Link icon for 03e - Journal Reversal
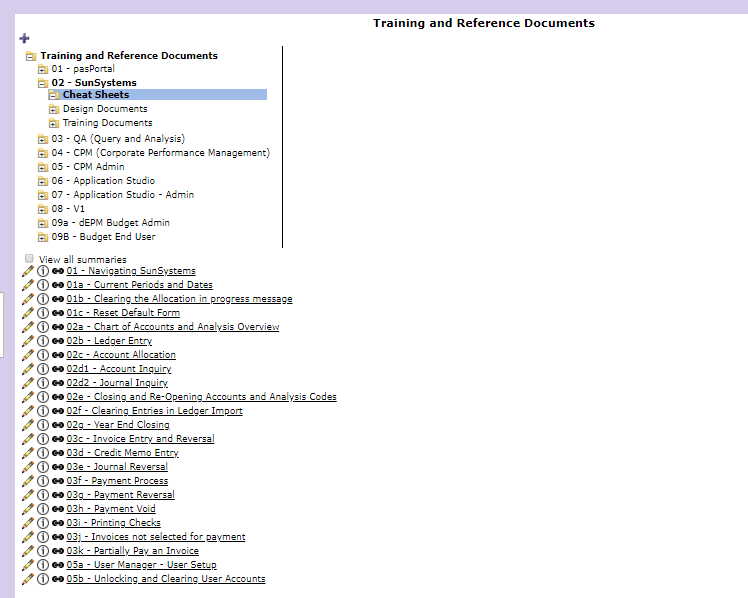 coord(58,467)
